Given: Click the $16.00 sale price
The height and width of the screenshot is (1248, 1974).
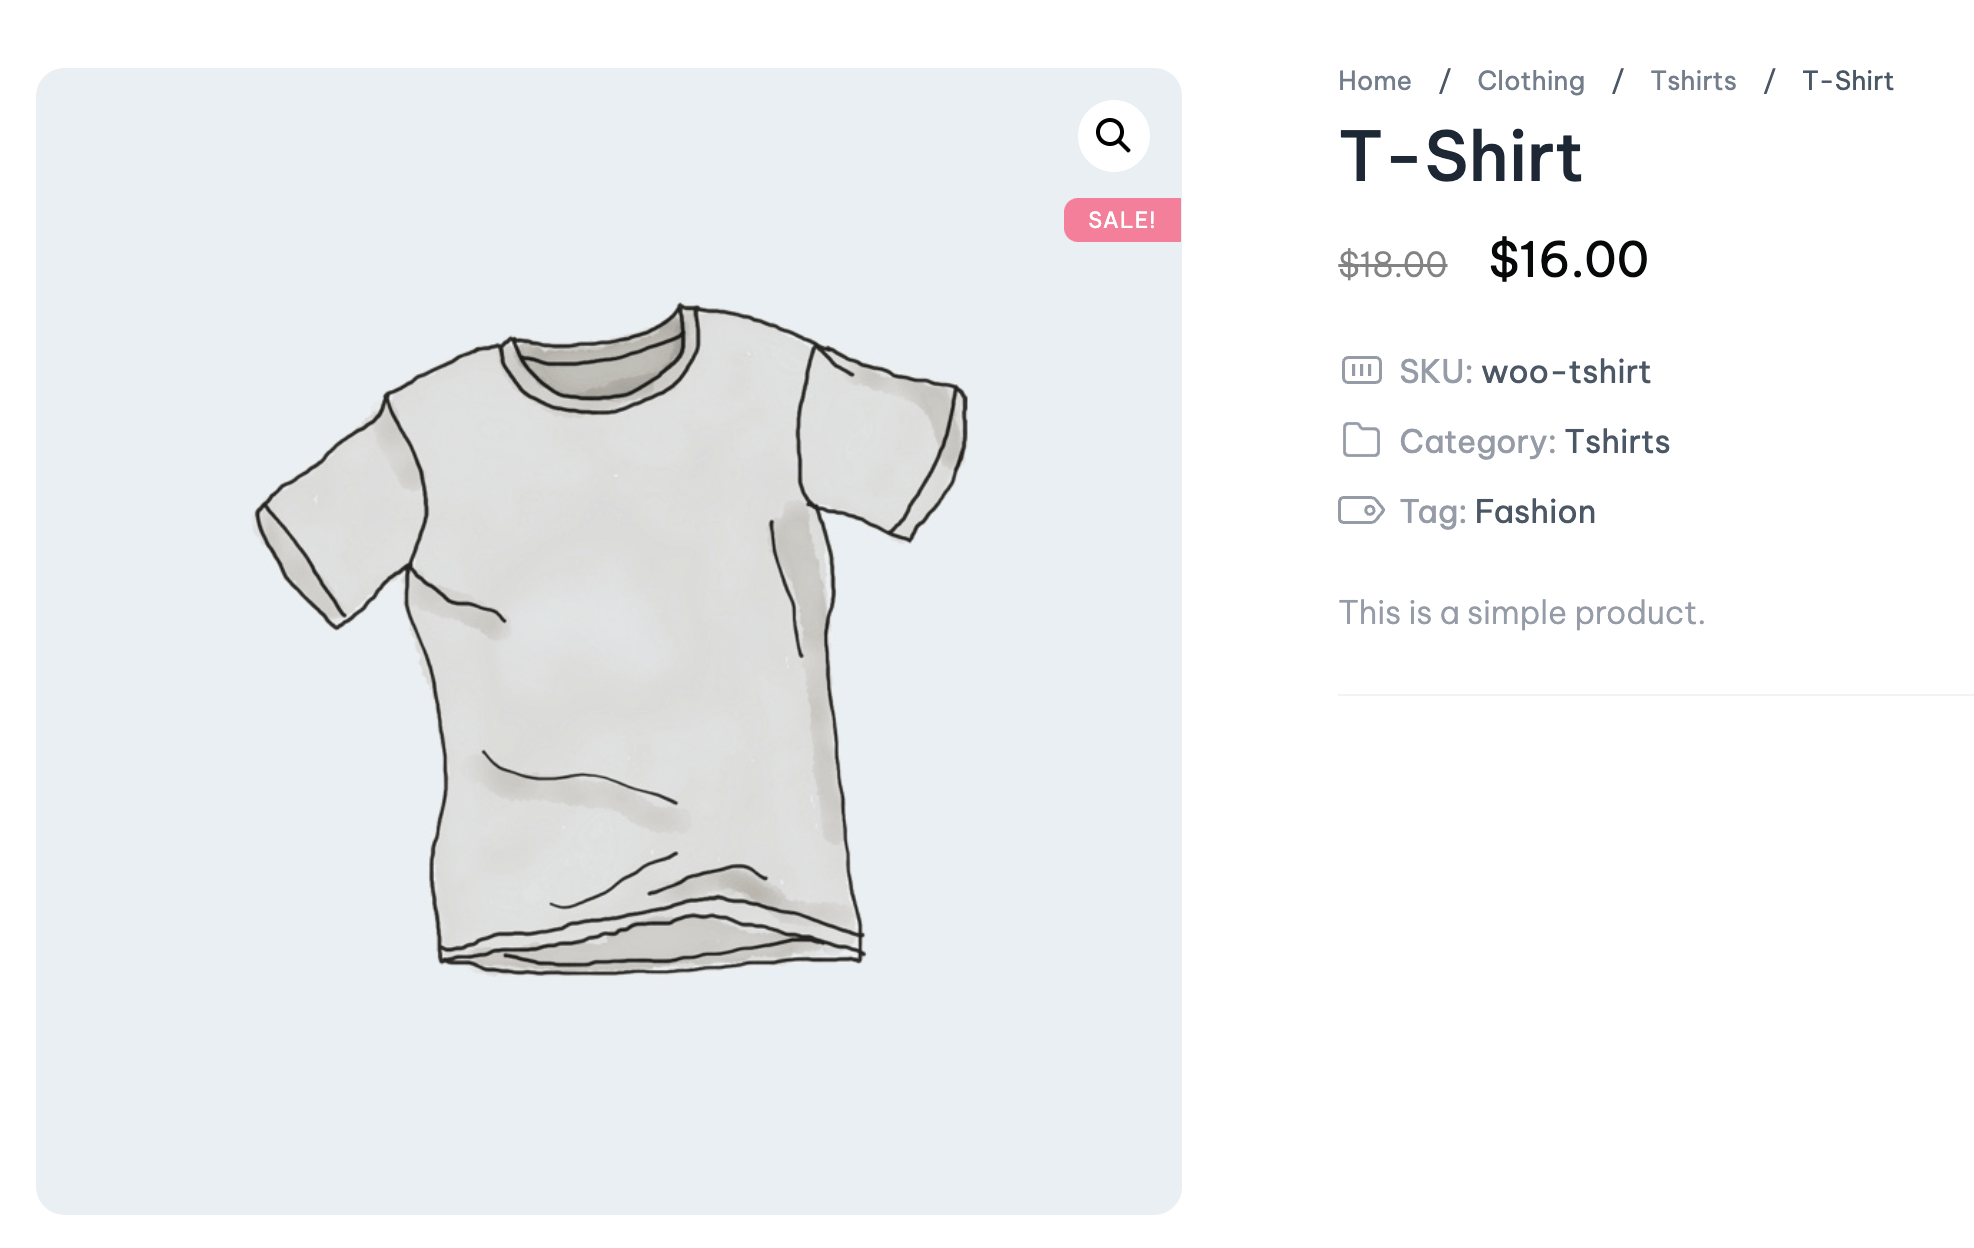Looking at the screenshot, I should coord(1568,260).
